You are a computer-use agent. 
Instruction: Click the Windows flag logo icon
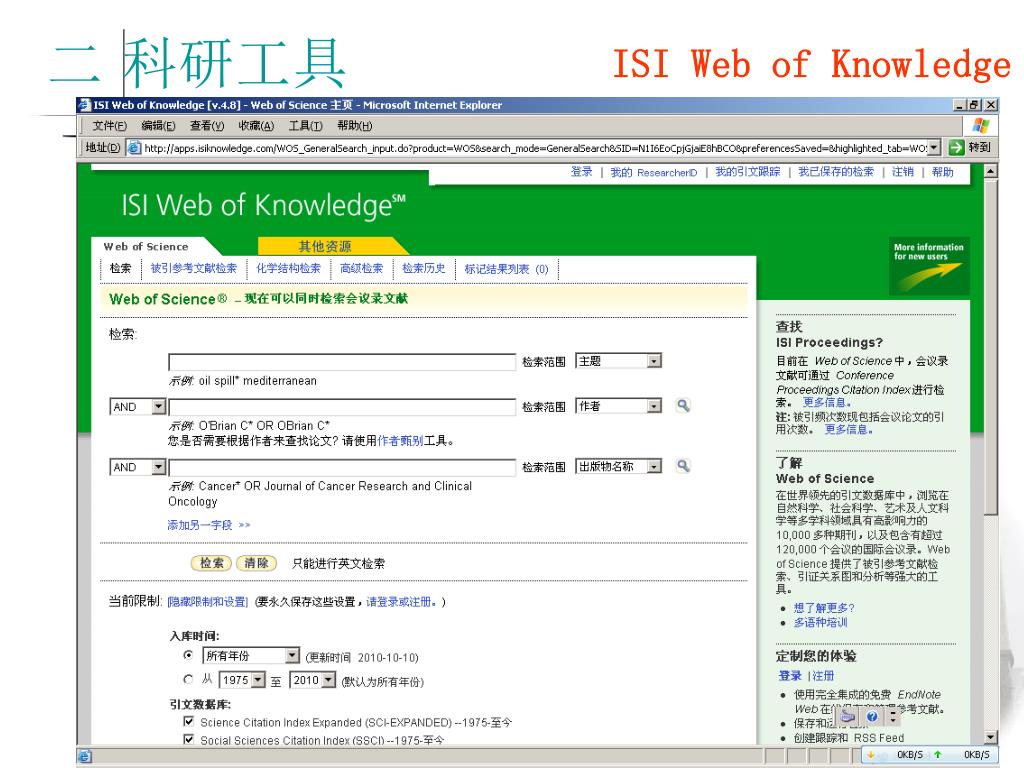(980, 125)
